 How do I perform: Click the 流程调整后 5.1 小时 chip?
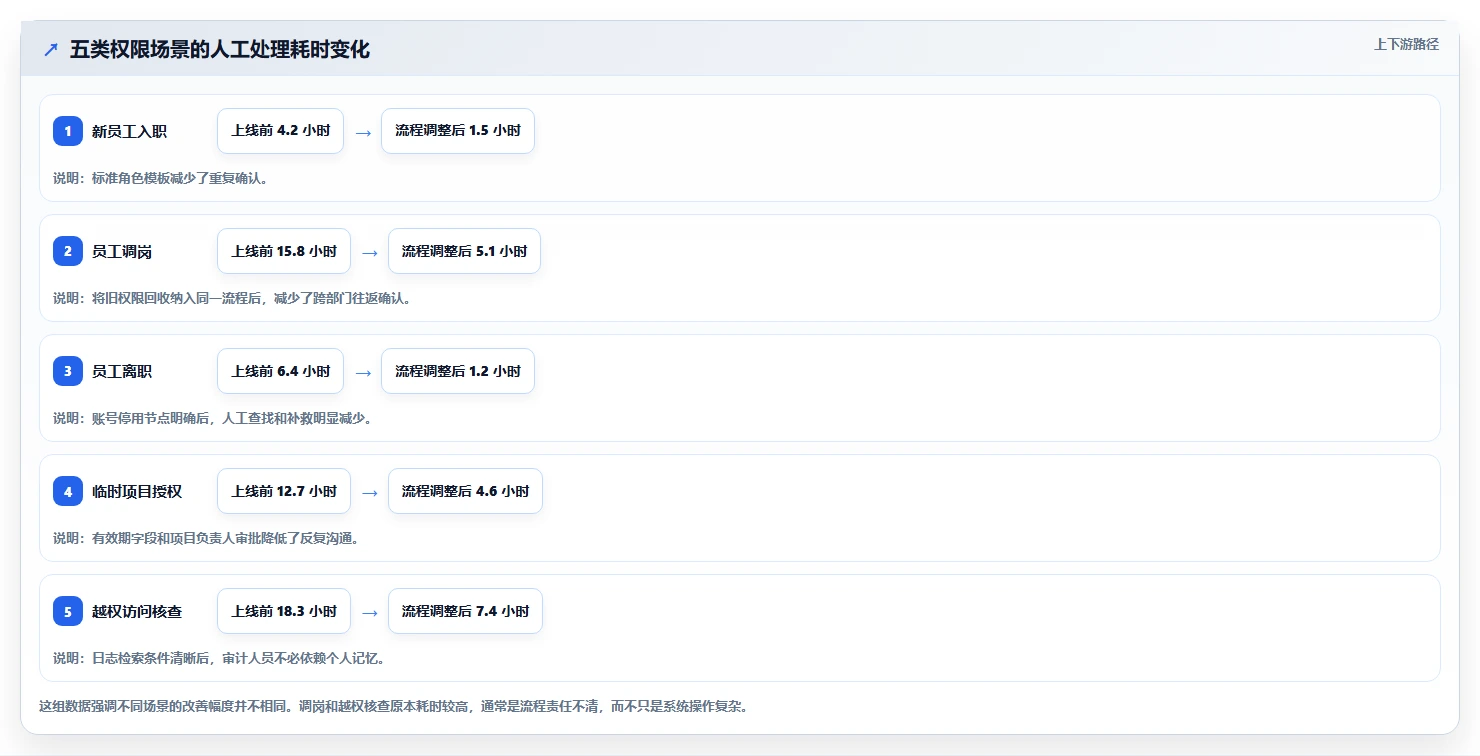[464, 251]
